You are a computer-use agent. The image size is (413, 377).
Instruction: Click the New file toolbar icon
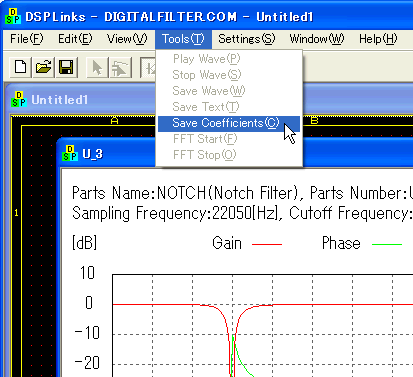pyautogui.click(x=21, y=67)
